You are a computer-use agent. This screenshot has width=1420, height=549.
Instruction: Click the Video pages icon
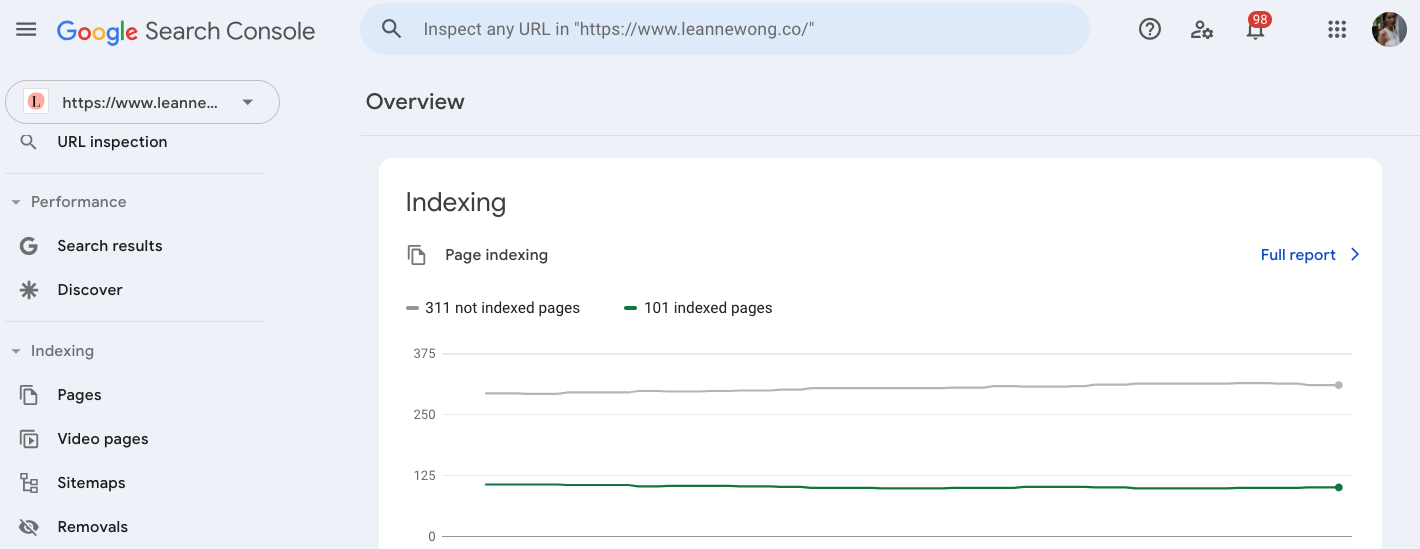pyautogui.click(x=29, y=439)
